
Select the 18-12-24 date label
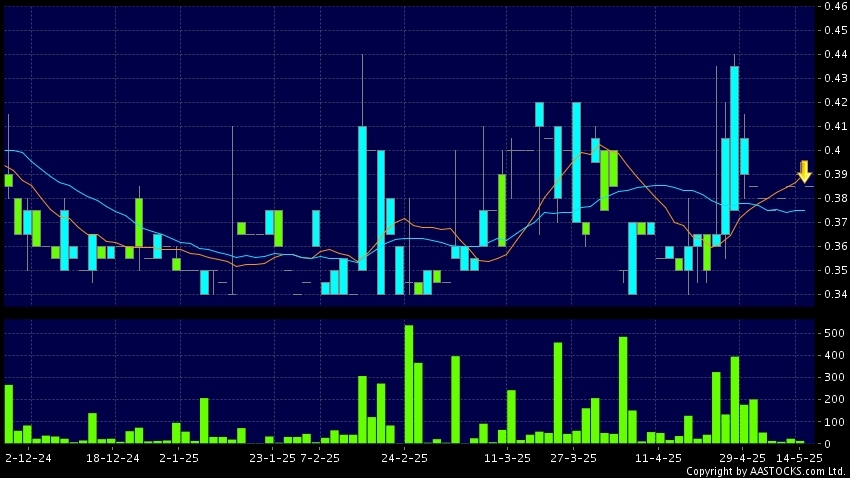[113, 458]
